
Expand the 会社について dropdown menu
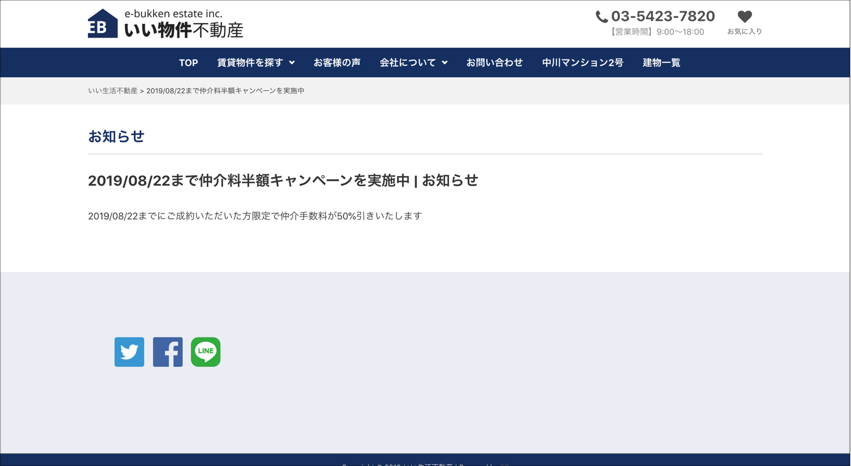(x=413, y=63)
